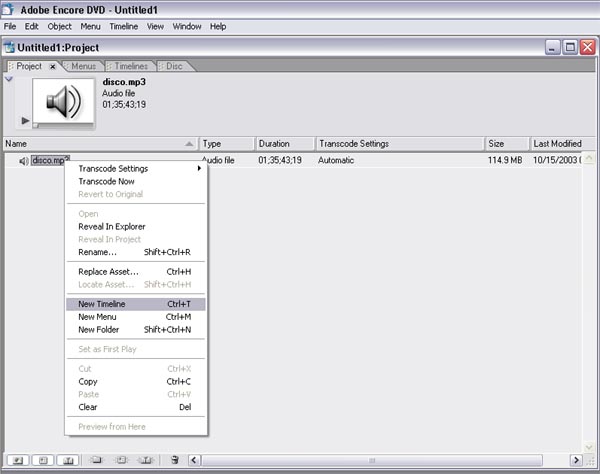Switch to the Timelines tab
This screenshot has height=474, width=600.
tap(131, 66)
